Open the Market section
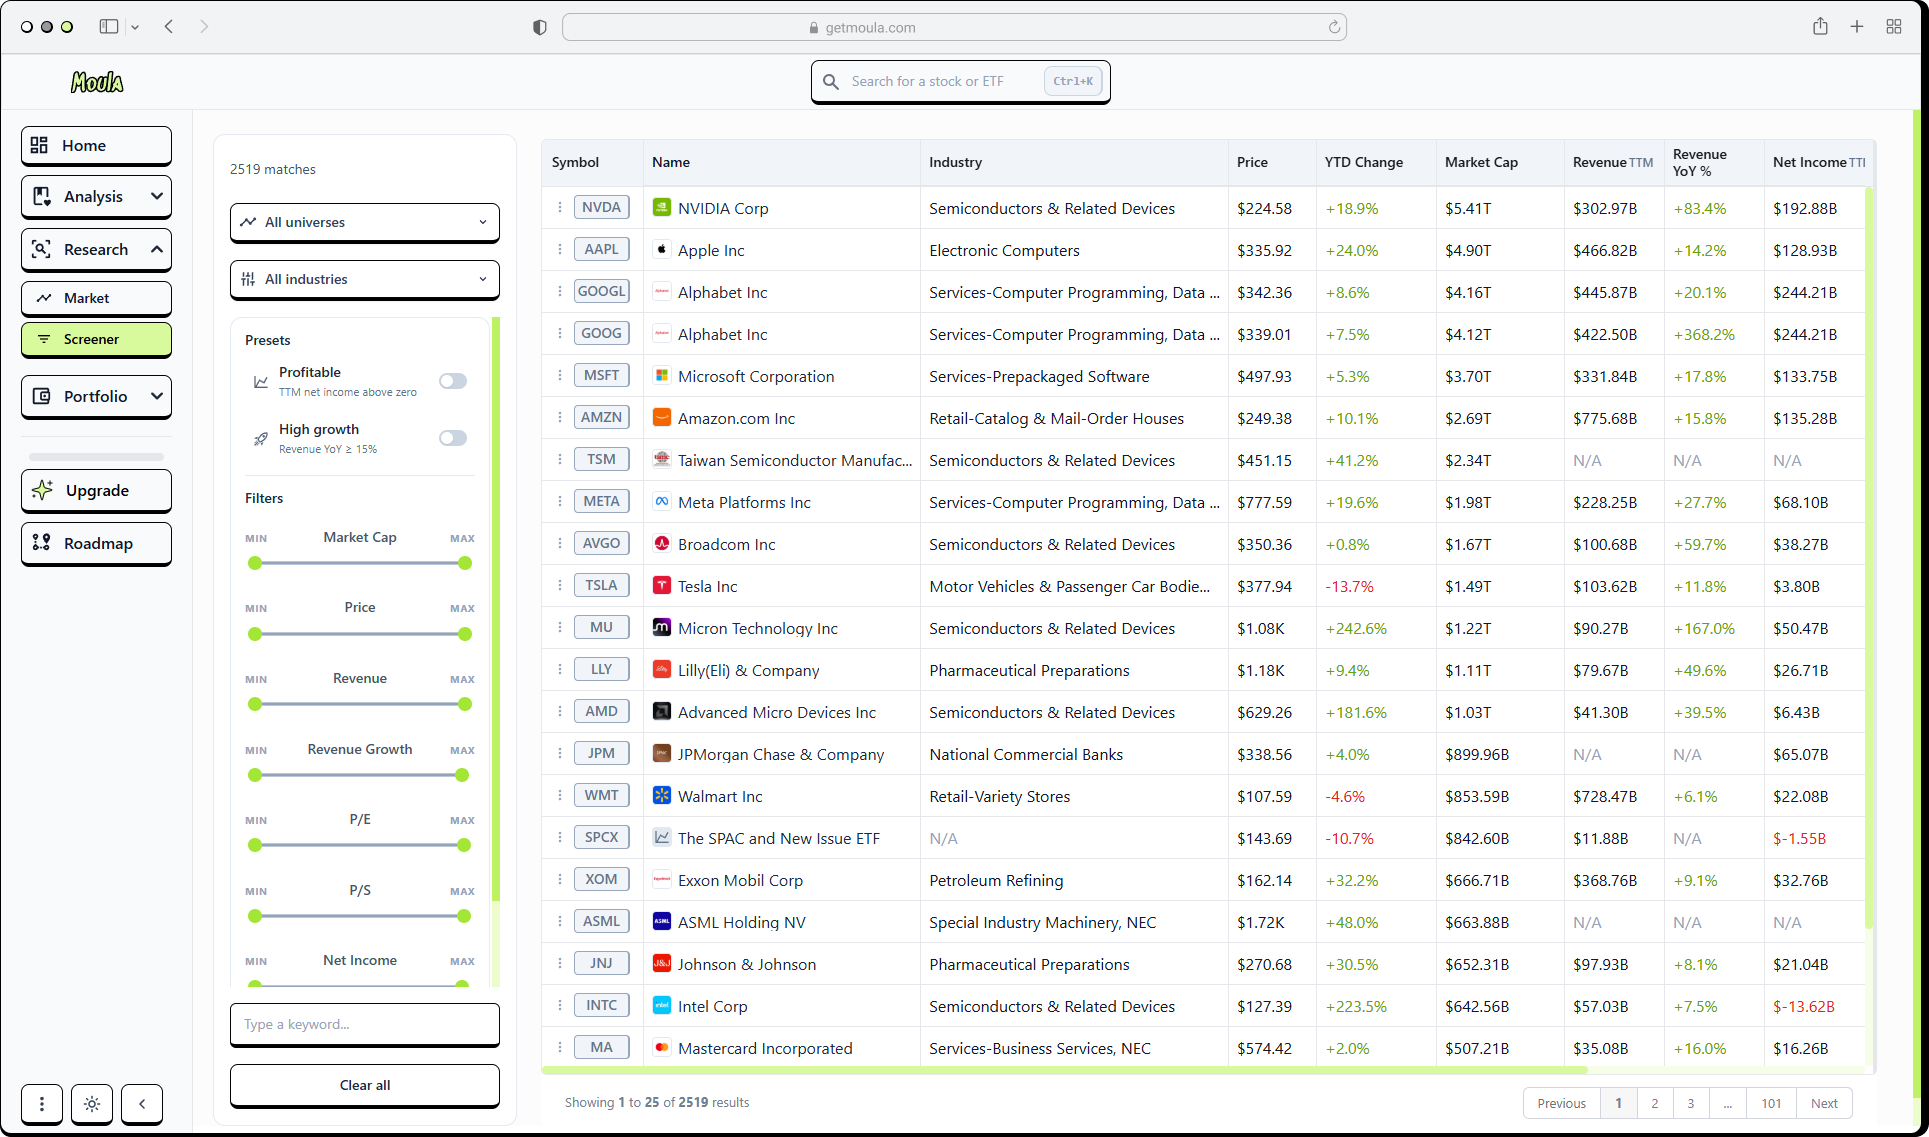1929x1137 pixels. coord(96,298)
